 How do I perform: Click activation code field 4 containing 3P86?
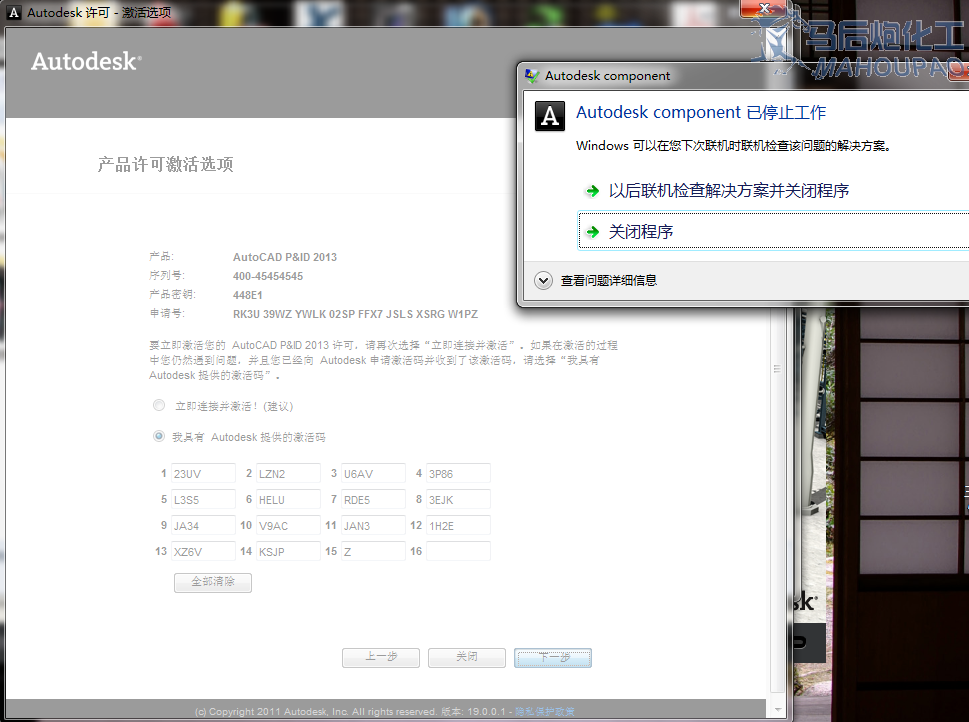(x=459, y=474)
